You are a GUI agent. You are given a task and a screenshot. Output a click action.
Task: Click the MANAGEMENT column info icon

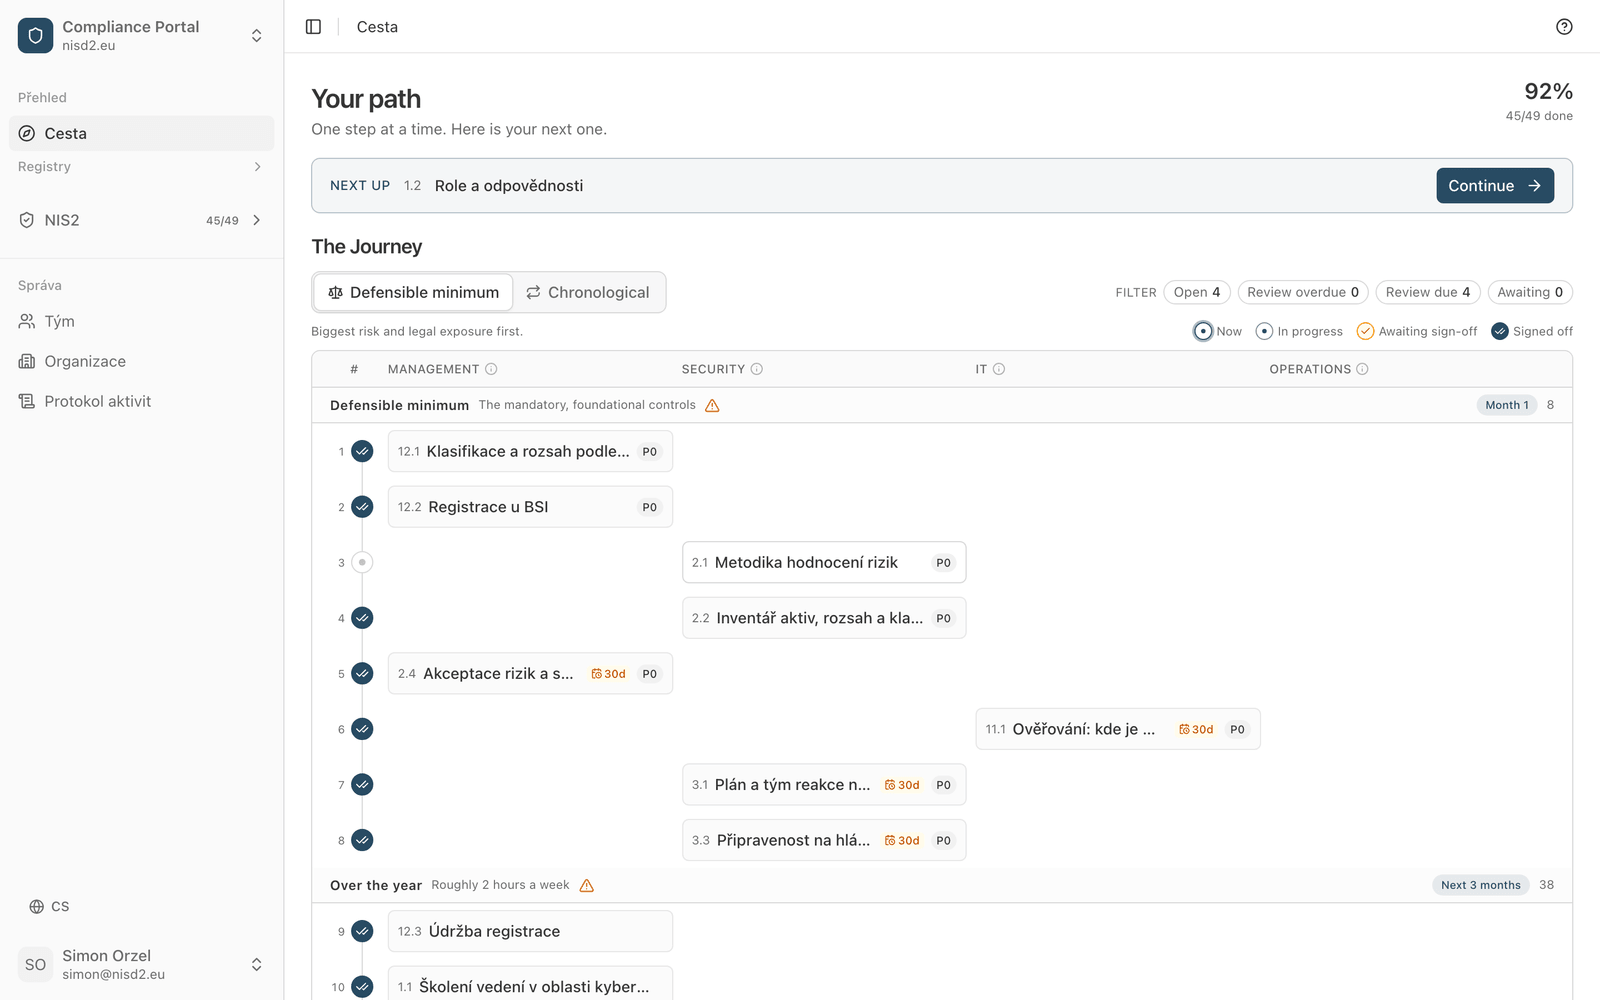pyautogui.click(x=491, y=369)
